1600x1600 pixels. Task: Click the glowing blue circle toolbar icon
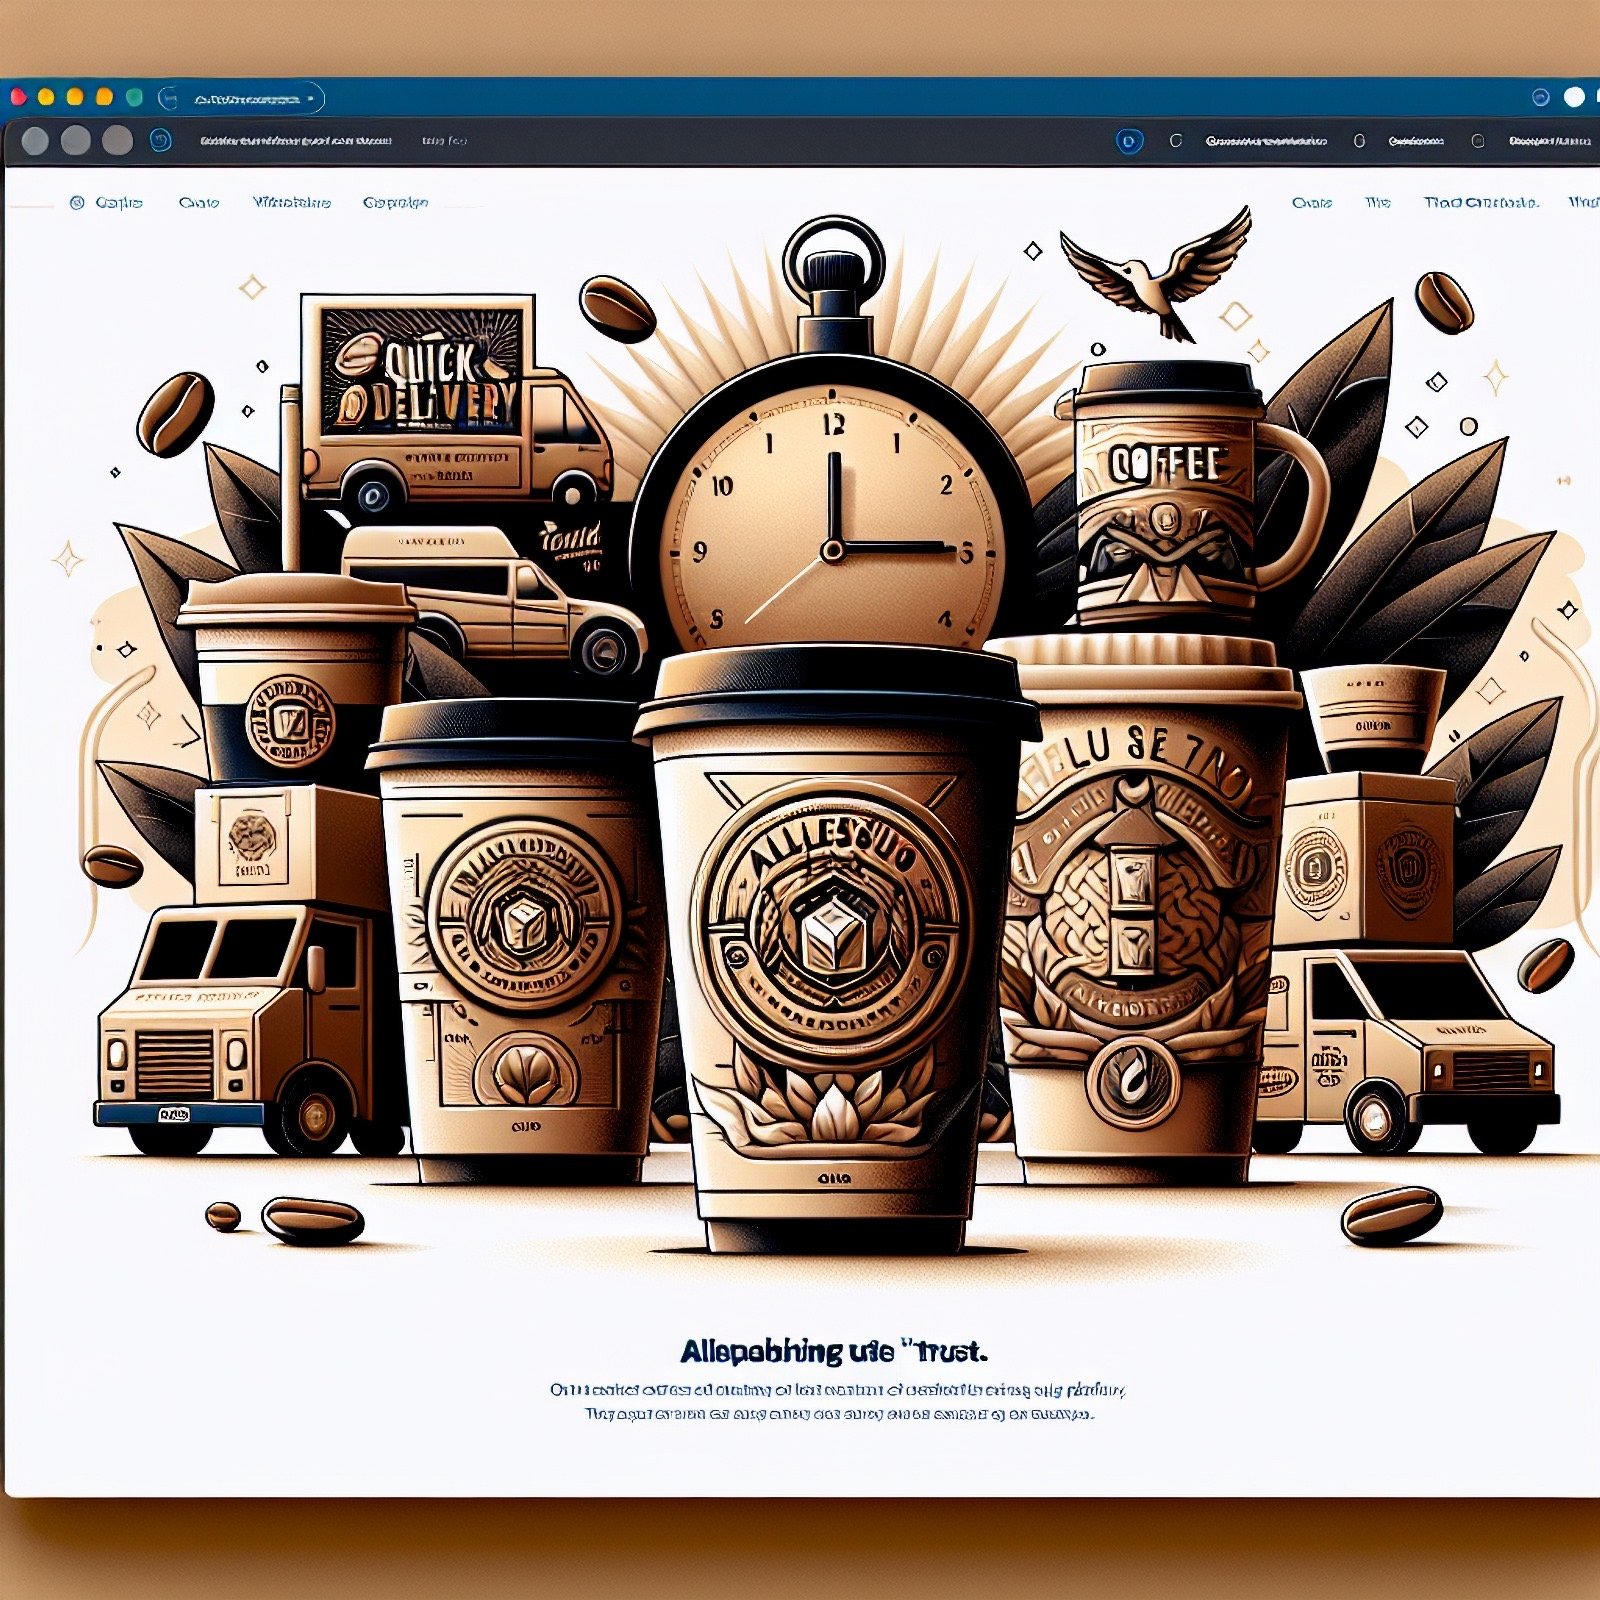tap(1128, 141)
